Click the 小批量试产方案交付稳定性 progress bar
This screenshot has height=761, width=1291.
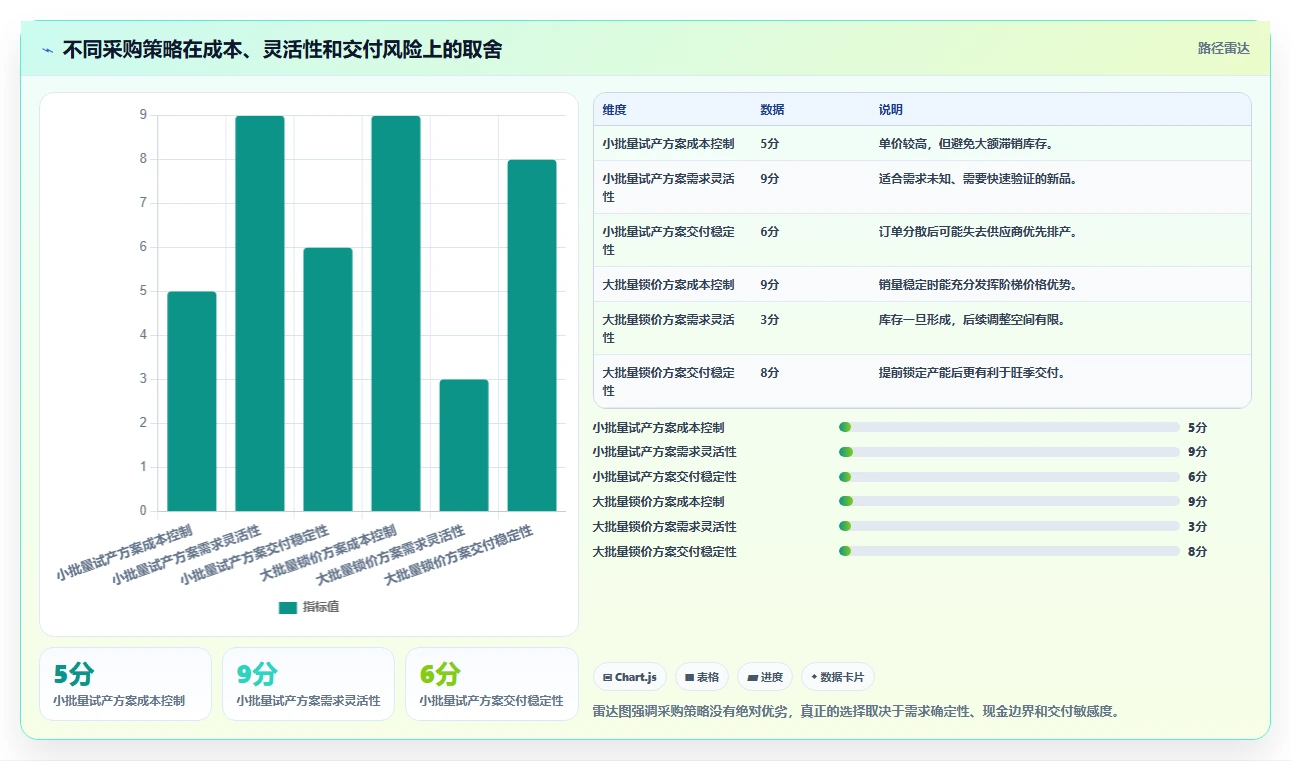tap(1009, 477)
